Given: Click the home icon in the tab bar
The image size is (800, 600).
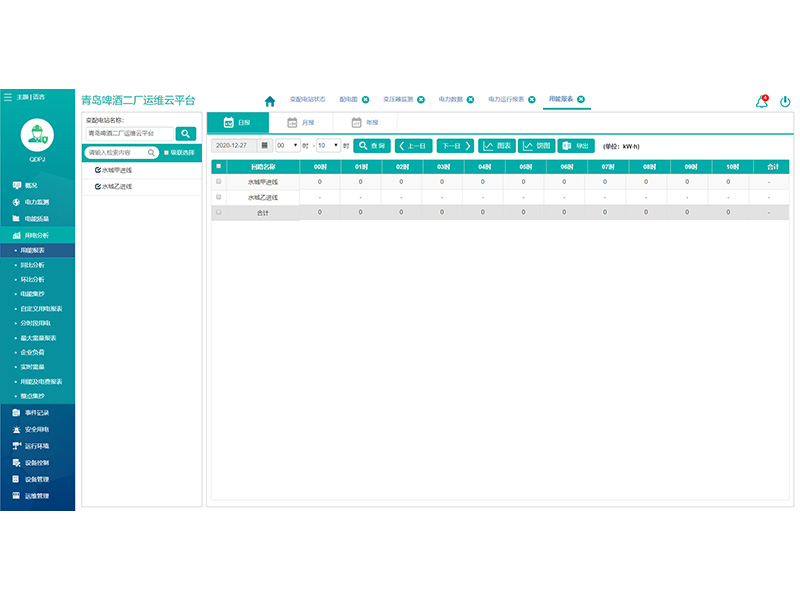Looking at the screenshot, I should point(269,101).
